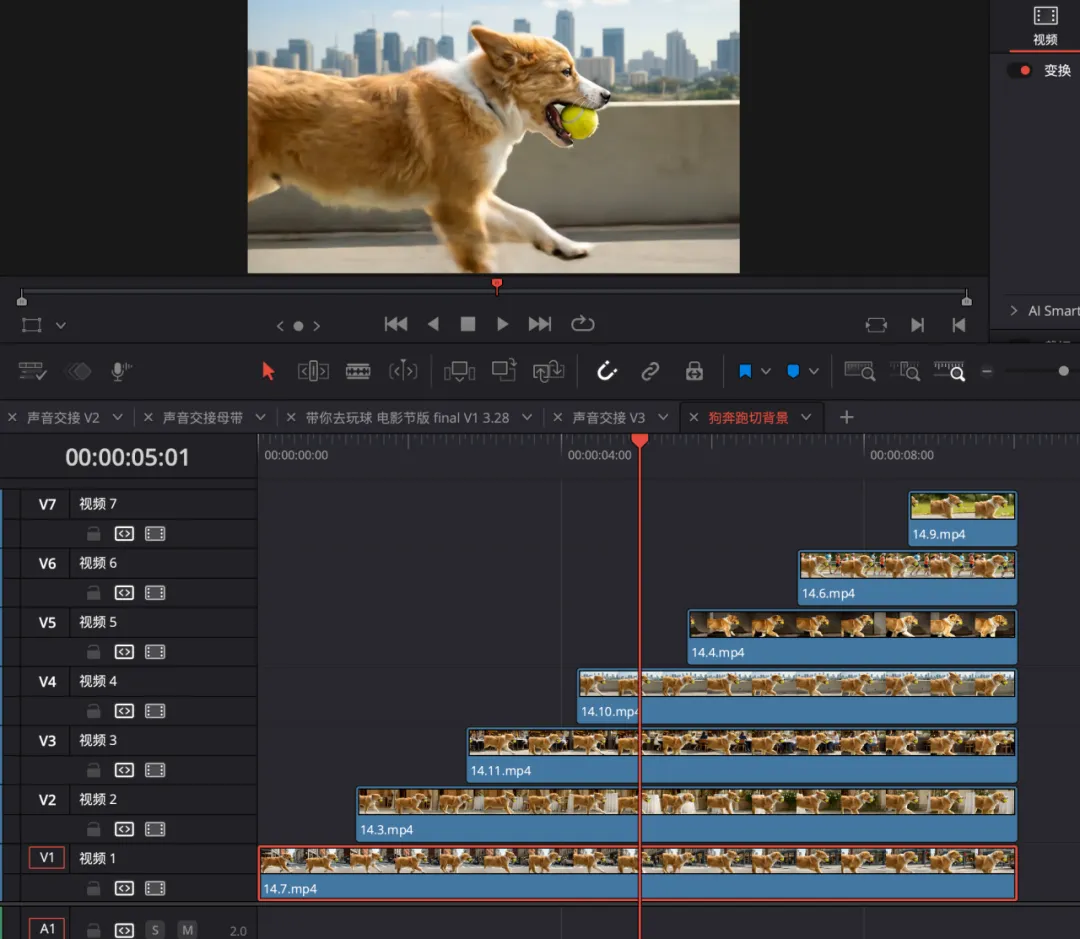The image size is (1080, 939).
Task: Toggle loop playback icon
Action: pyautogui.click(x=582, y=324)
